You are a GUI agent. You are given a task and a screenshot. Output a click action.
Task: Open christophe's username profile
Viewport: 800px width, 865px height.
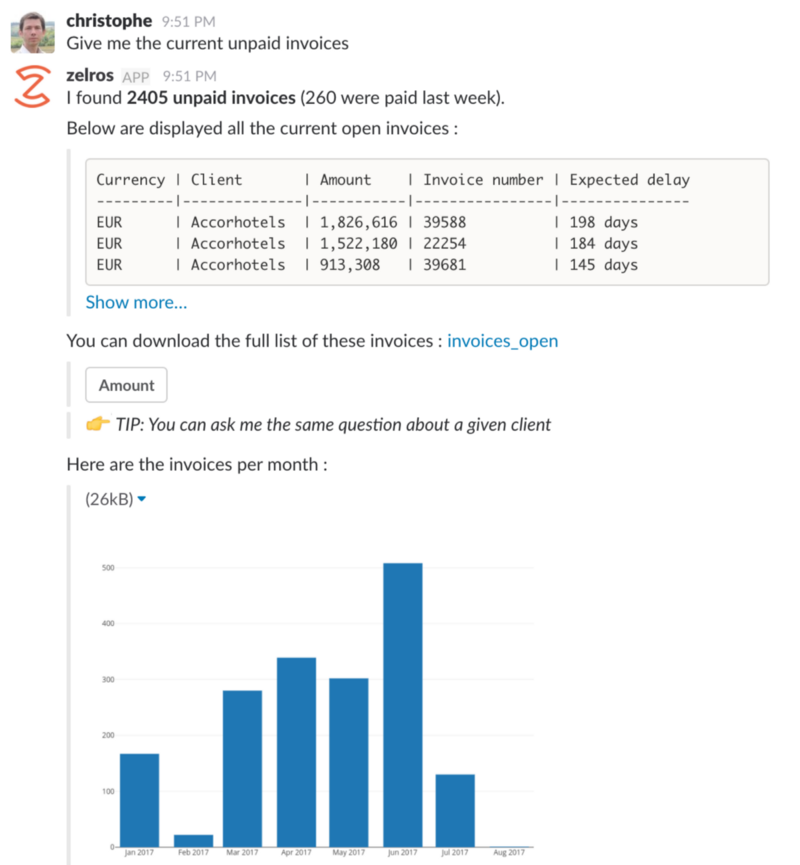pos(109,20)
